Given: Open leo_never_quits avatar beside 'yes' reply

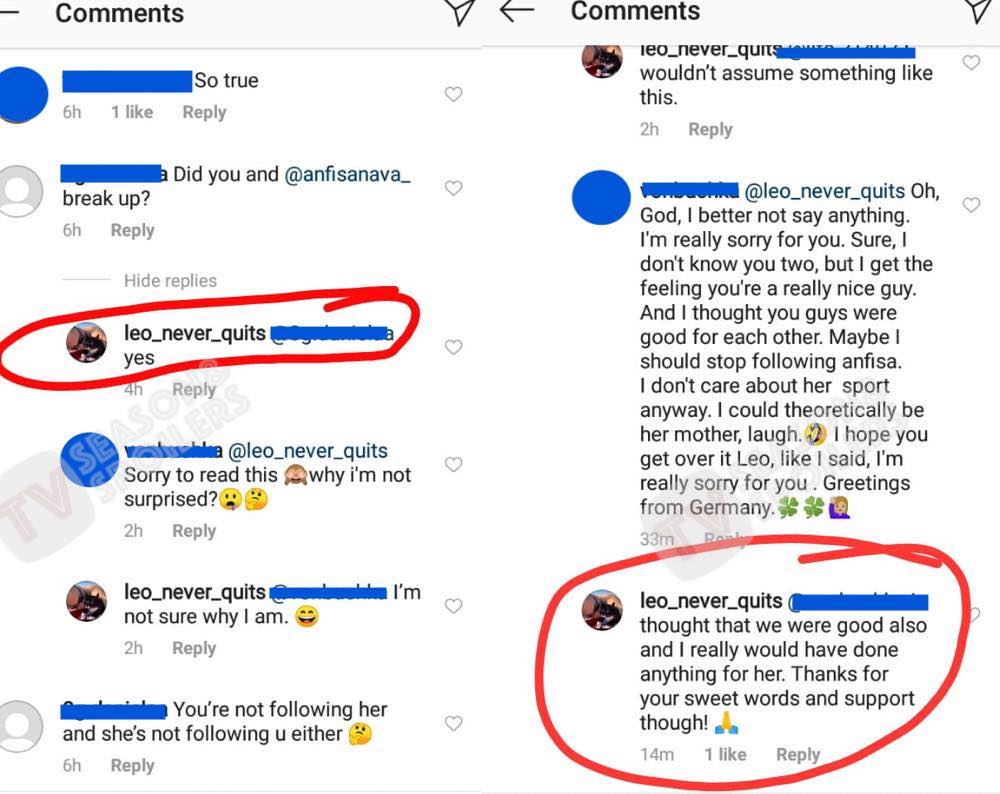Looking at the screenshot, I should click(86, 343).
